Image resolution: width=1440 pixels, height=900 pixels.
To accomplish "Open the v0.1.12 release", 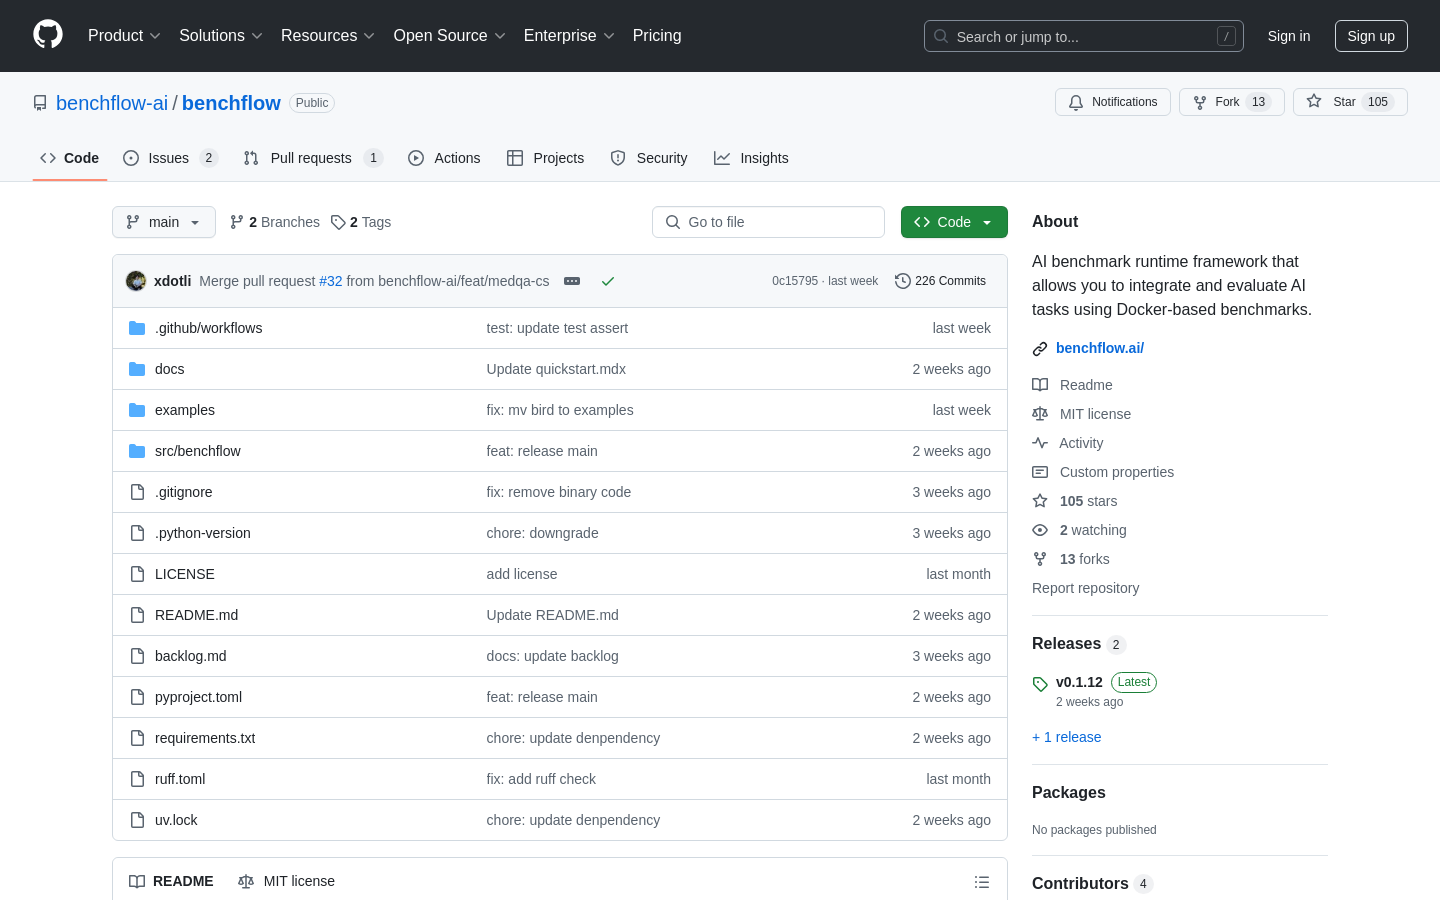I will [x=1079, y=682].
